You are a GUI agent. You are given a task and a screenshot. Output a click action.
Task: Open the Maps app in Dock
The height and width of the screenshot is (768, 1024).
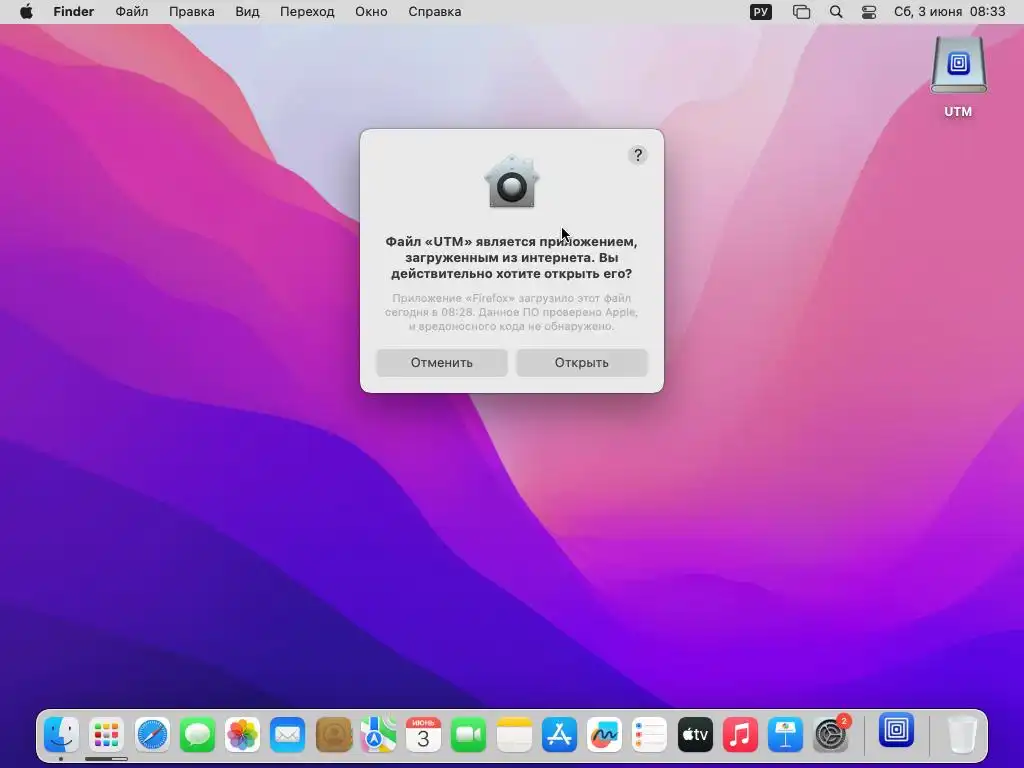tap(378, 735)
